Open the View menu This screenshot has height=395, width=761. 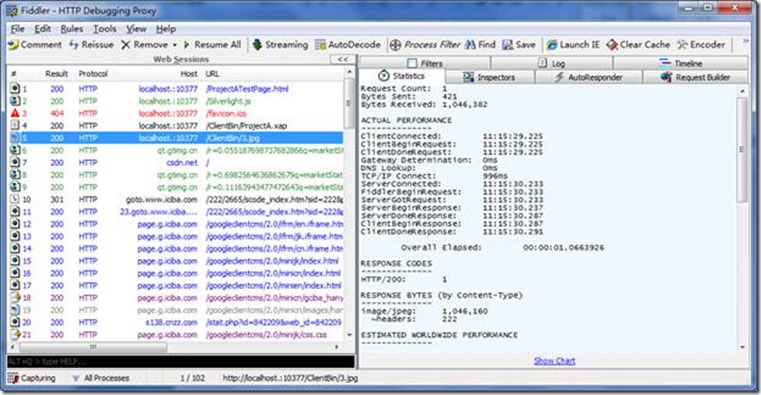tap(136, 29)
